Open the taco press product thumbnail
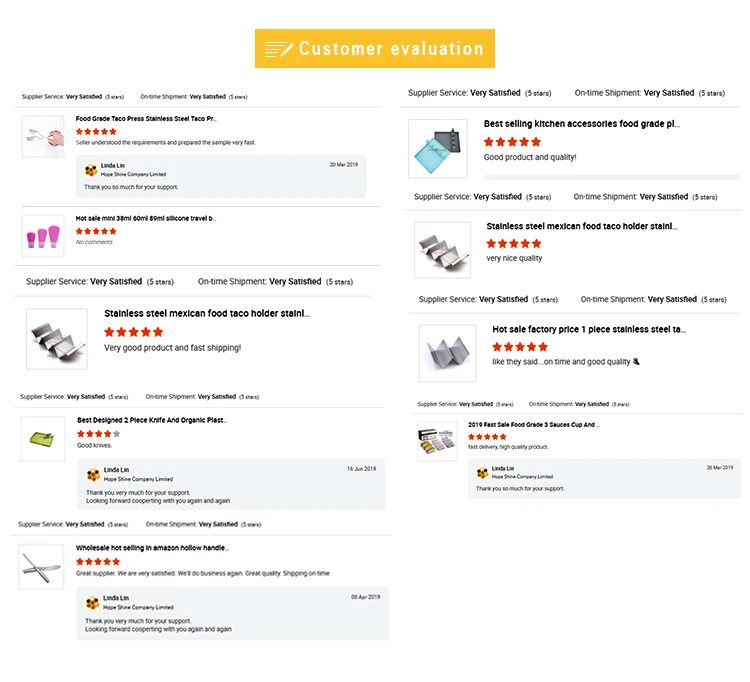Screen dimensions: 750x682 coord(42,135)
